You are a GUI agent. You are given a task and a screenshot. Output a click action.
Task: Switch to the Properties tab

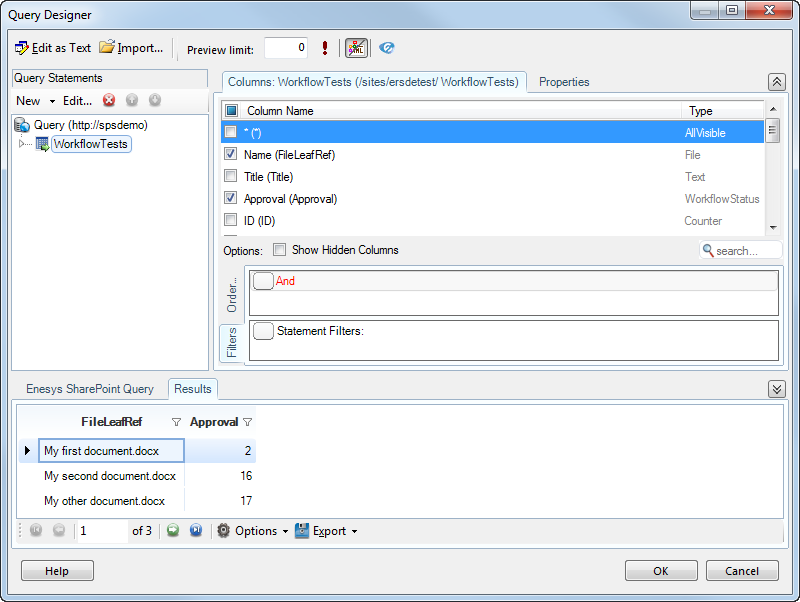click(564, 82)
